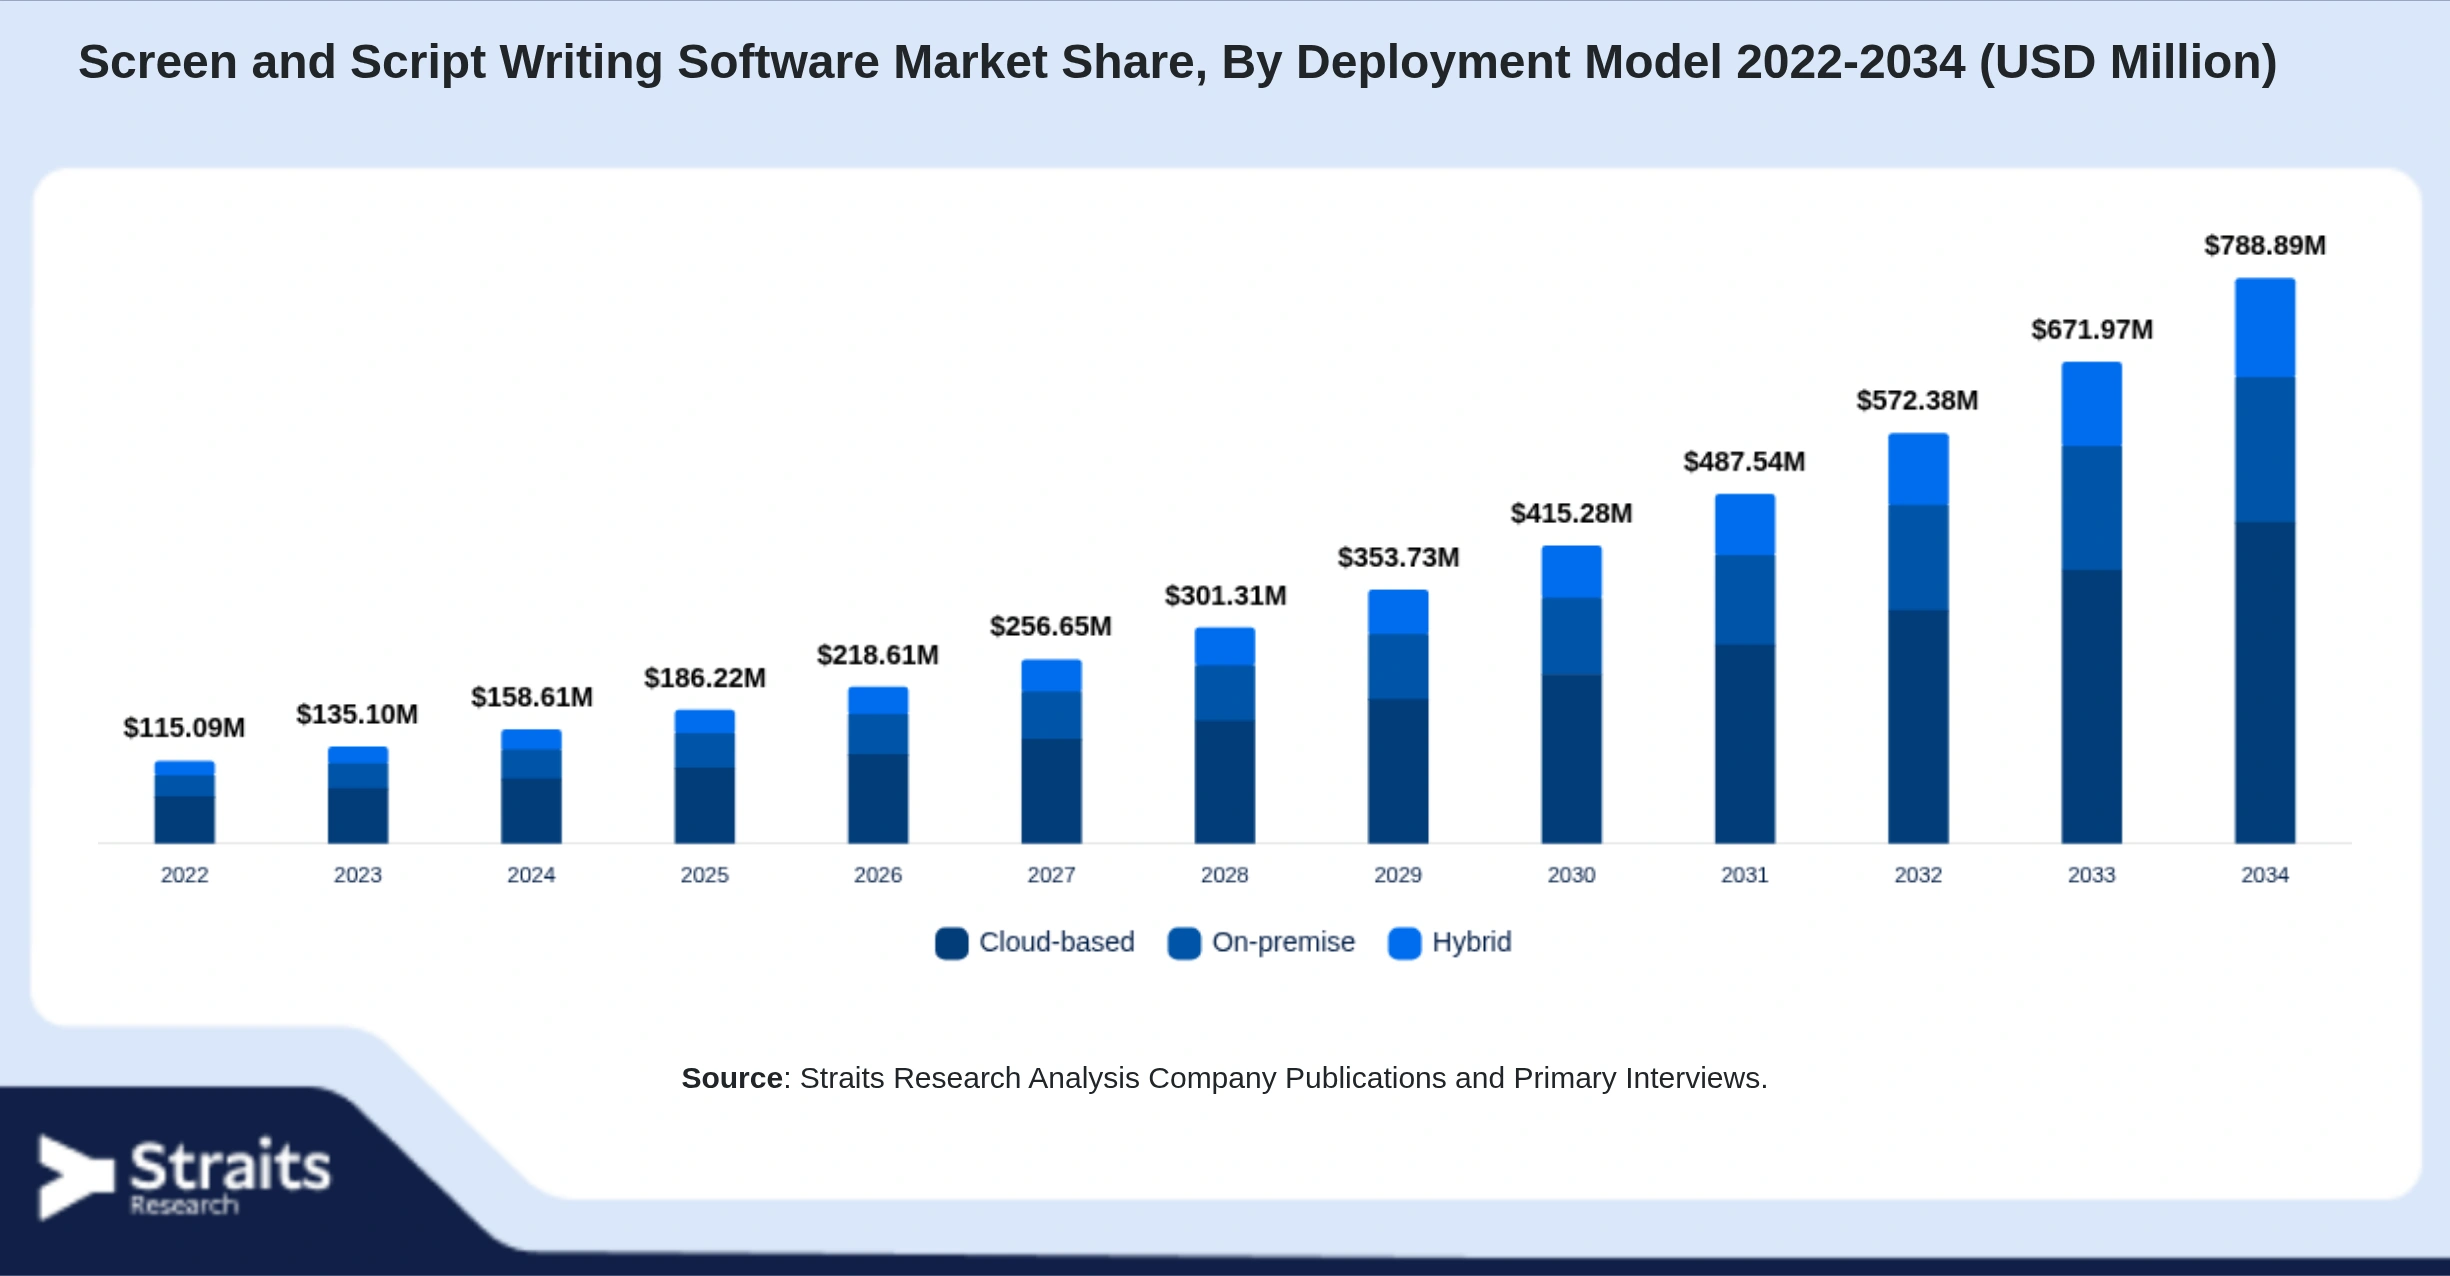Click the On-premise segment of the 2033 bar
Image resolution: width=2450 pixels, height=1276 pixels.
pos(2091,508)
